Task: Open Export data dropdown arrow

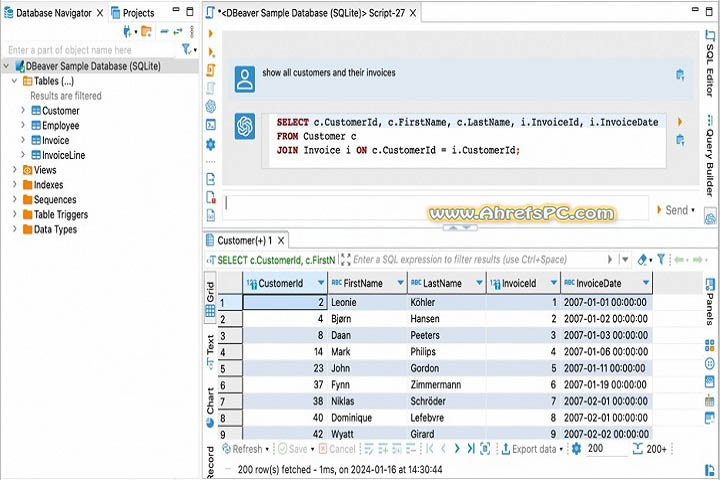Action: [561, 449]
